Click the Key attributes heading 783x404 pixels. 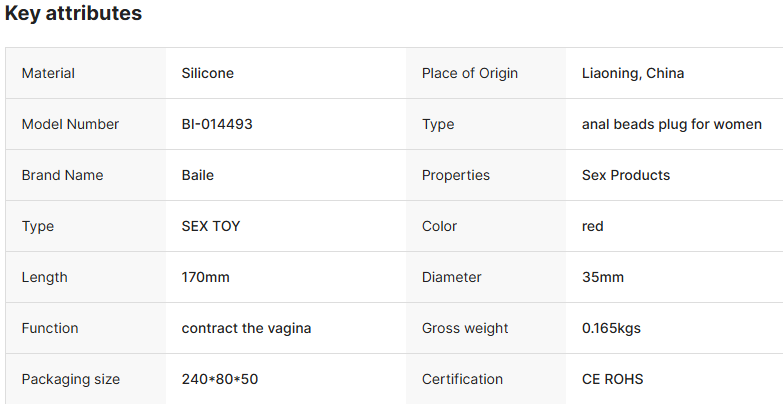pos(73,13)
